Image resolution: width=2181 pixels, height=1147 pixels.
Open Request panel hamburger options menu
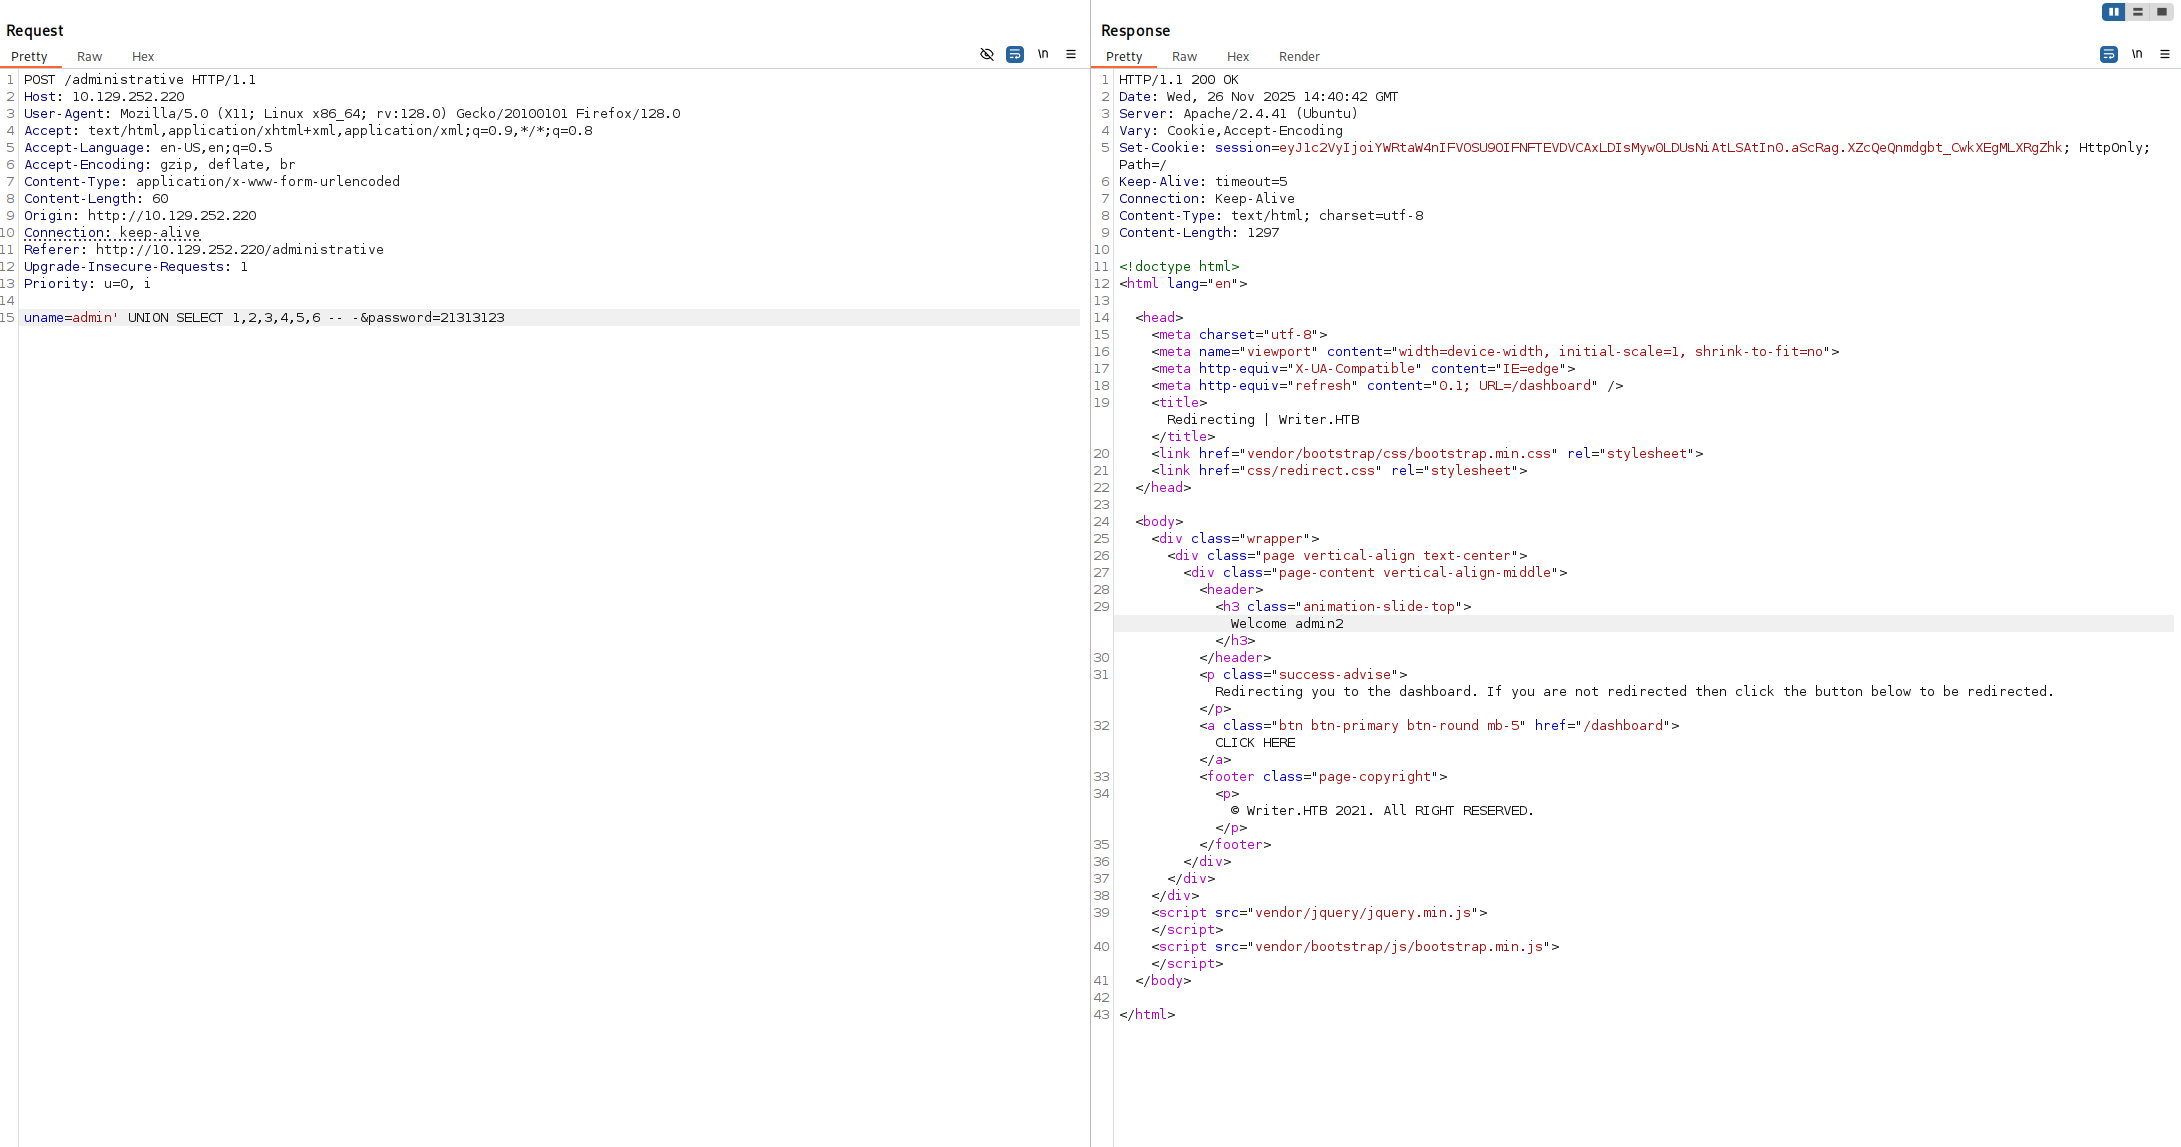(x=1071, y=55)
